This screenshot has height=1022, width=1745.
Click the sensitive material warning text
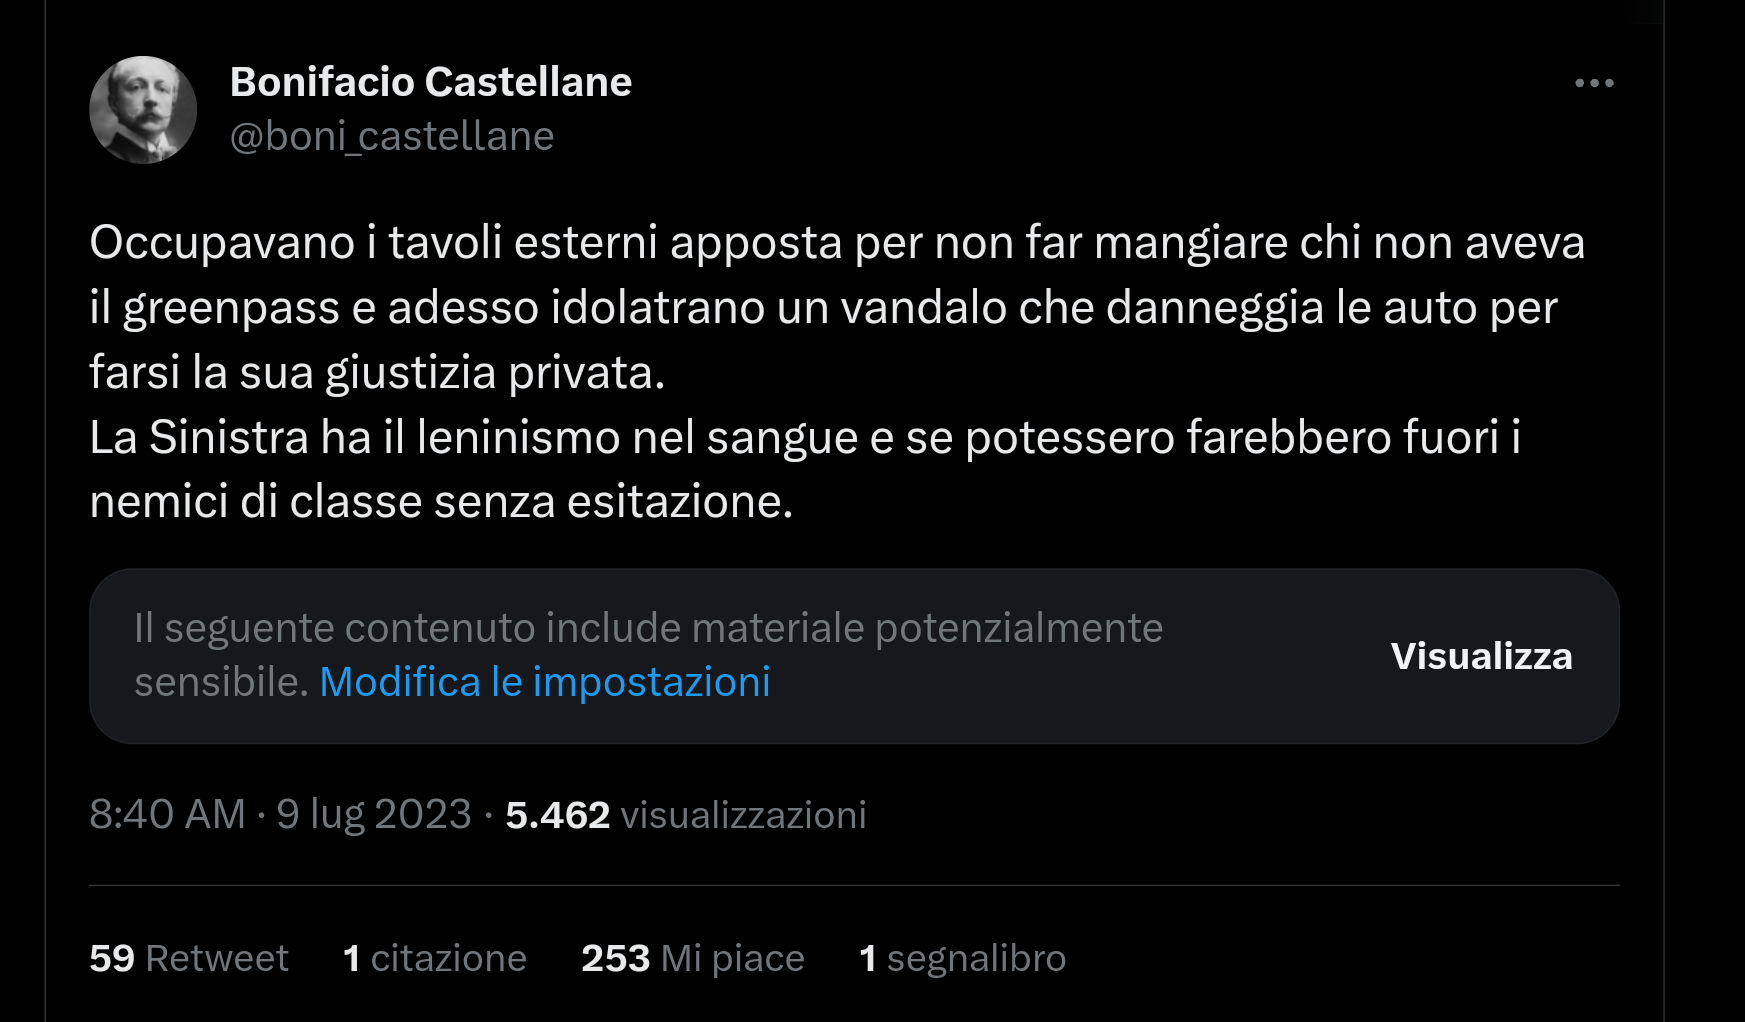tap(647, 629)
